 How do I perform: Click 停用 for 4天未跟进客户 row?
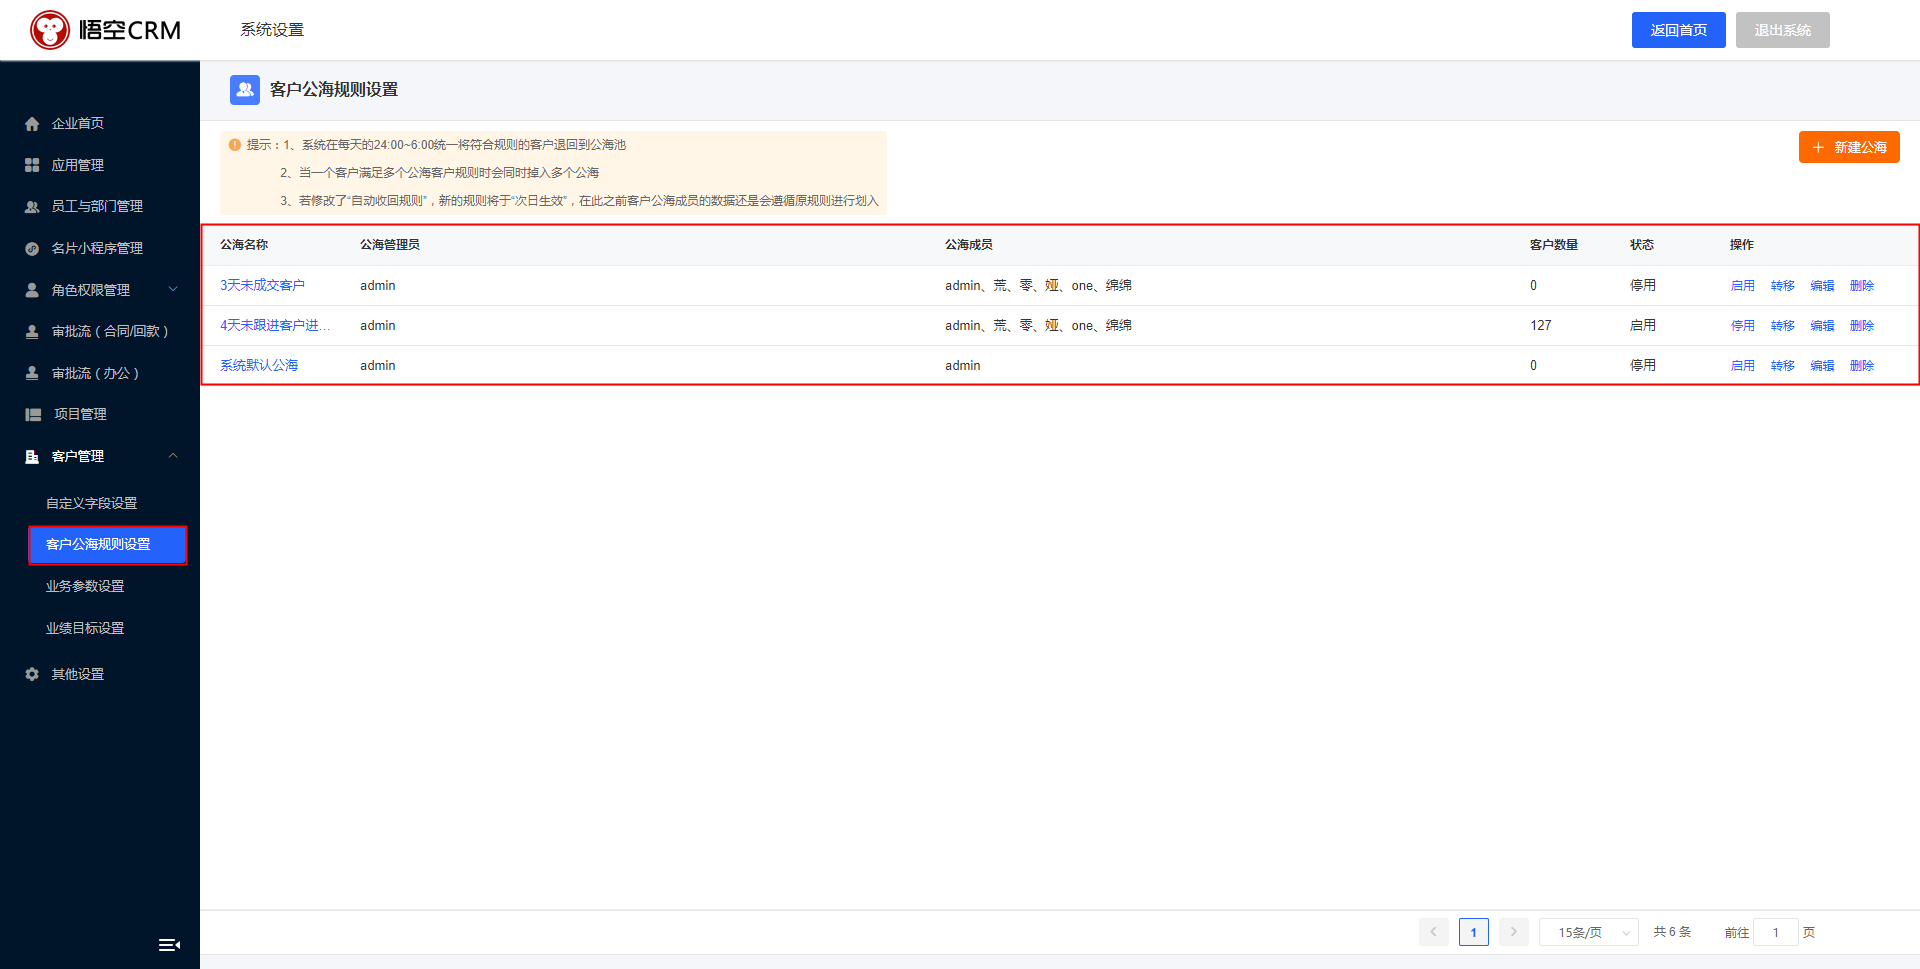point(1742,326)
